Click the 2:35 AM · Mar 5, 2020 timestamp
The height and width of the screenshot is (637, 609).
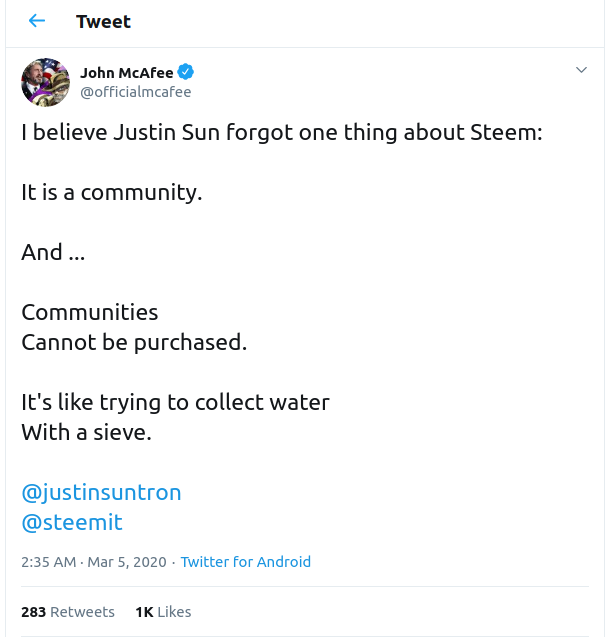click(x=96, y=562)
